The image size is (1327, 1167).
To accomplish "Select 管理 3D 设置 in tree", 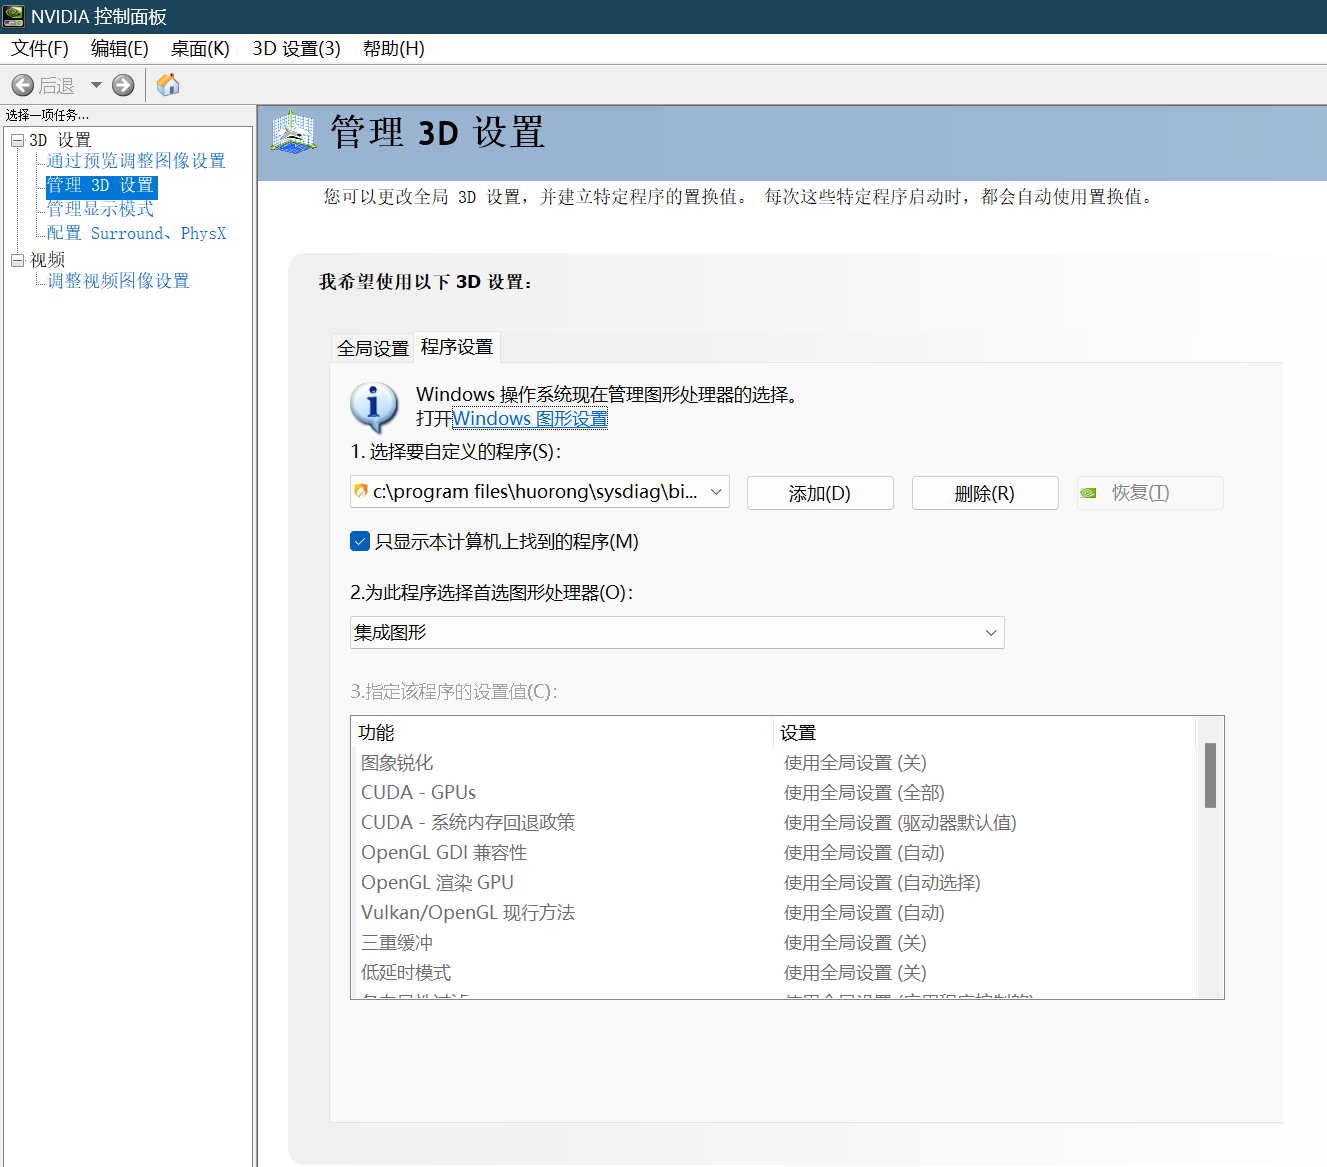I will [x=101, y=186].
